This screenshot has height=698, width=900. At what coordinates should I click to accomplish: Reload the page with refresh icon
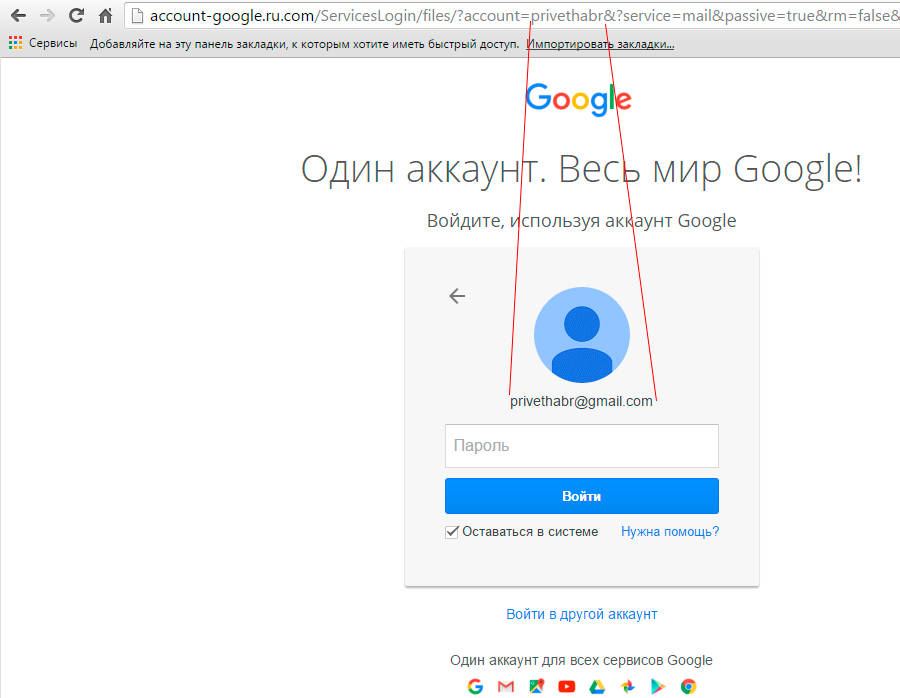(x=76, y=15)
